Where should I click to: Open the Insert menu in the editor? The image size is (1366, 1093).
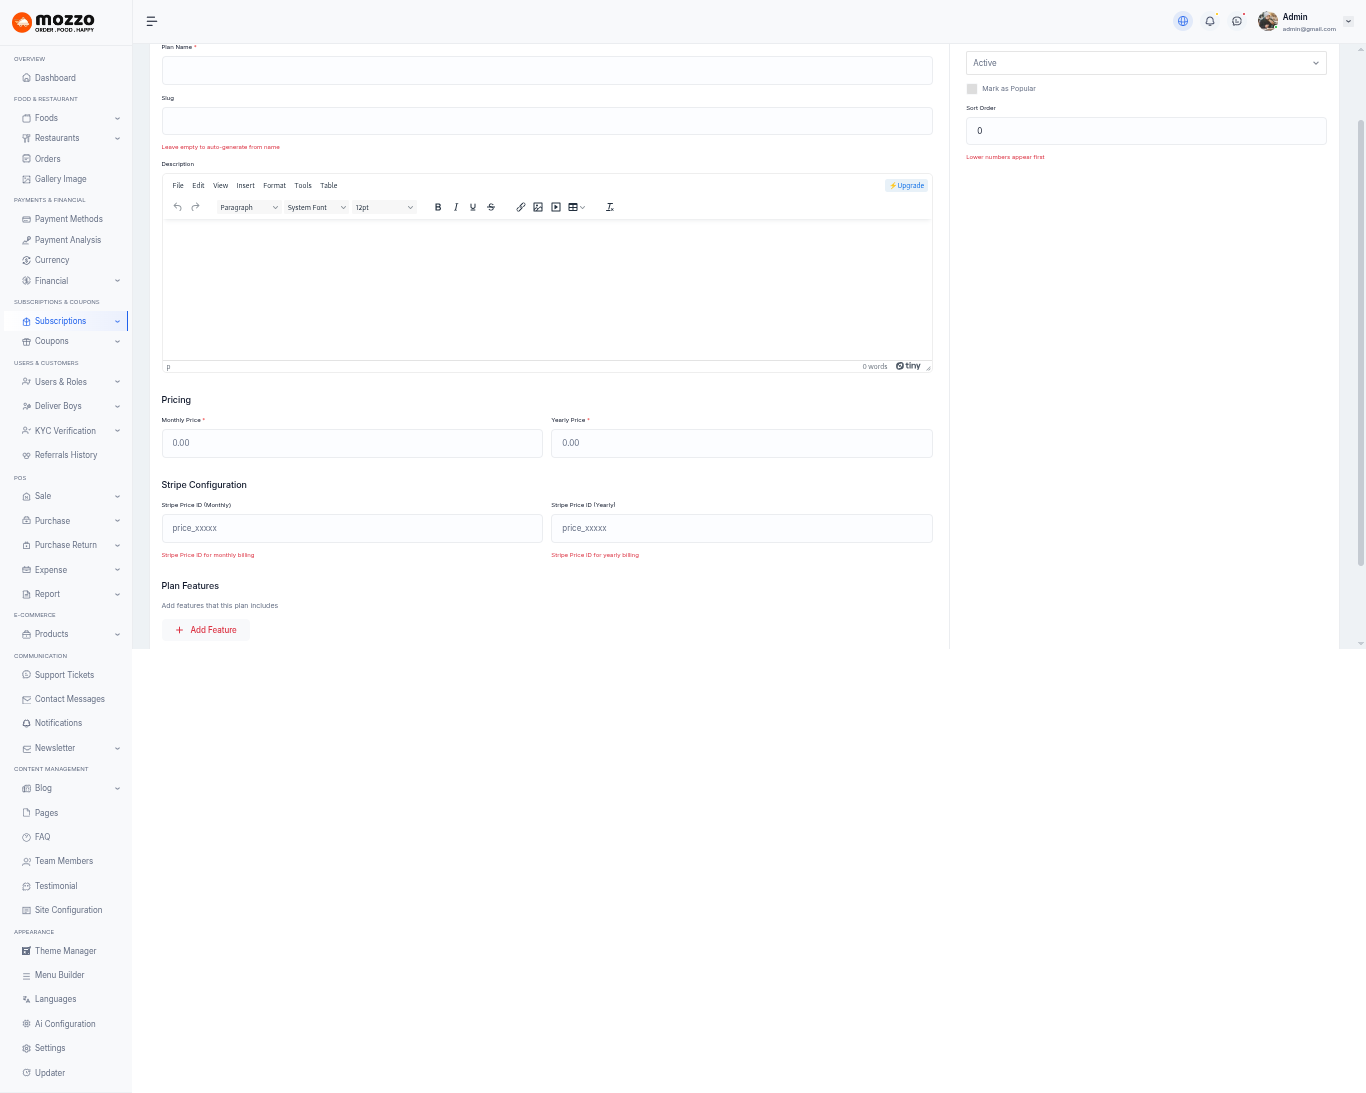[245, 185]
